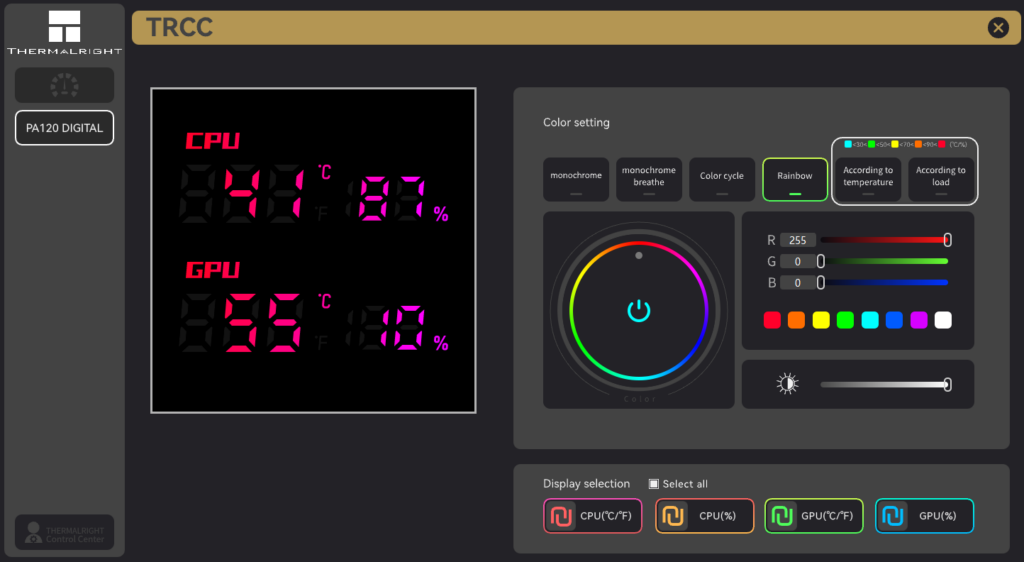Screen dimensions: 1024x562
Task: Click the Display selection label
Action: [586, 484]
